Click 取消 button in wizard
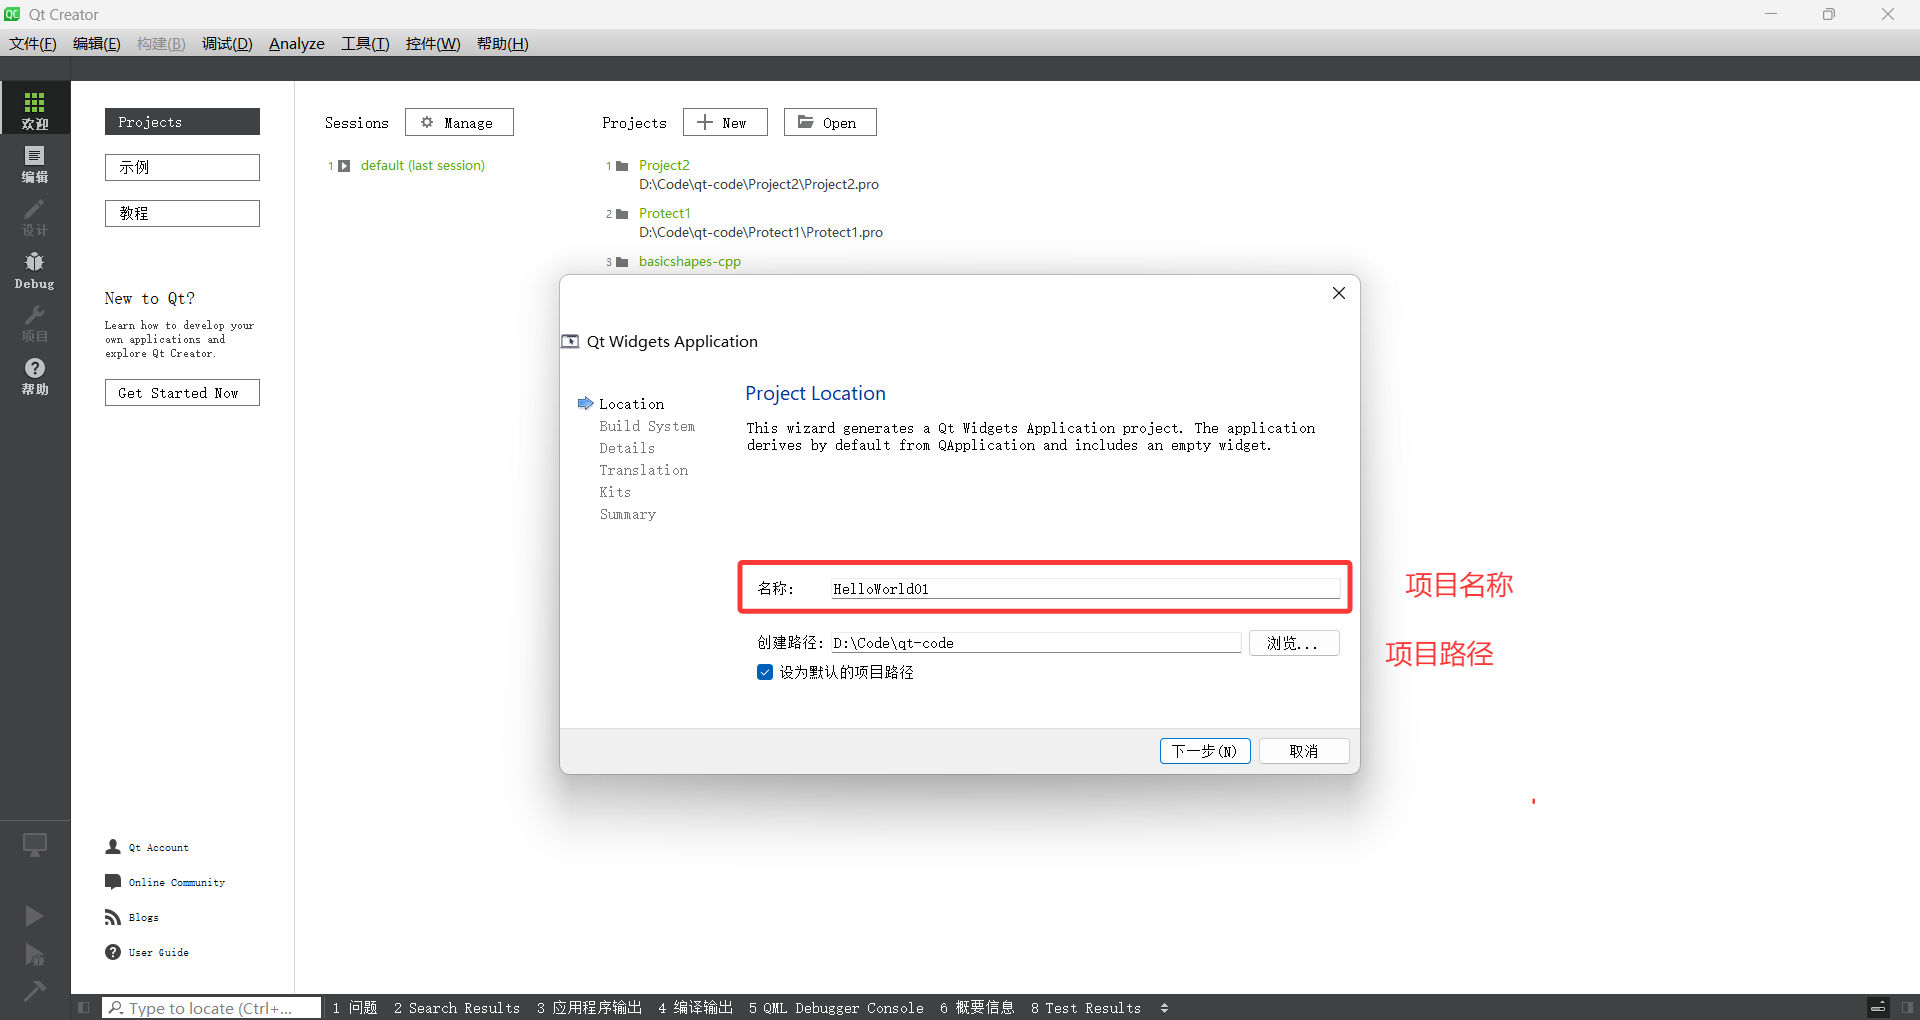Screen dimensions: 1920x1020 1304,751
